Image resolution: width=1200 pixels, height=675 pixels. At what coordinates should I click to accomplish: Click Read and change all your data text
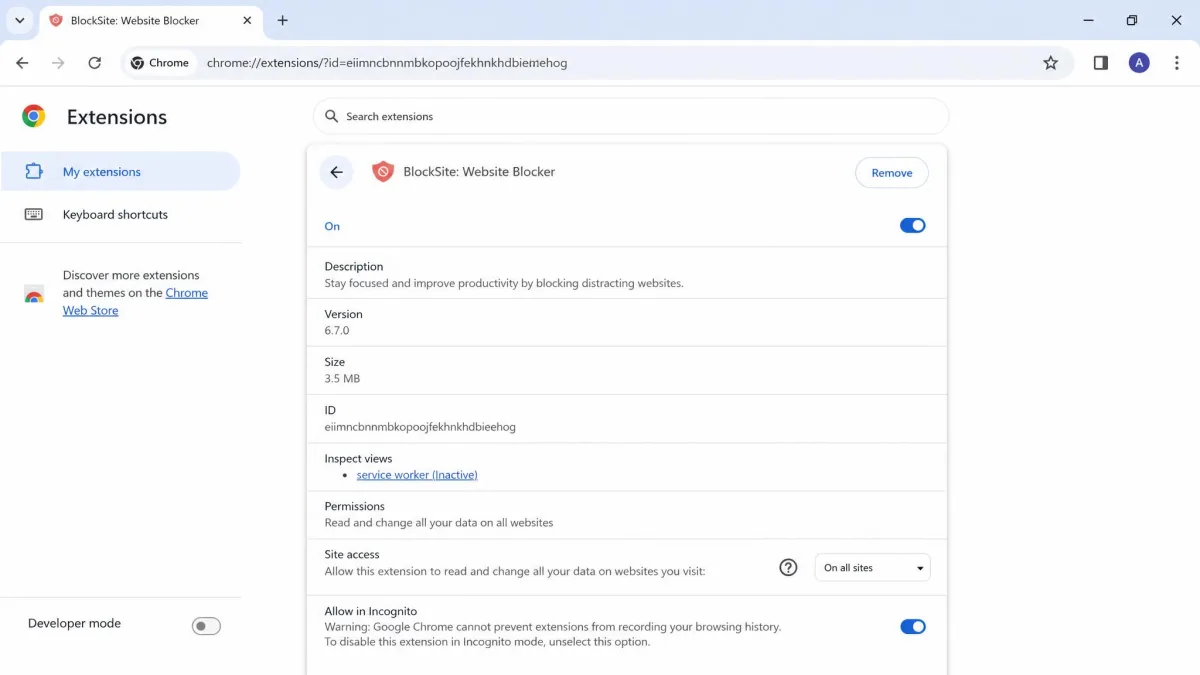[439, 523]
